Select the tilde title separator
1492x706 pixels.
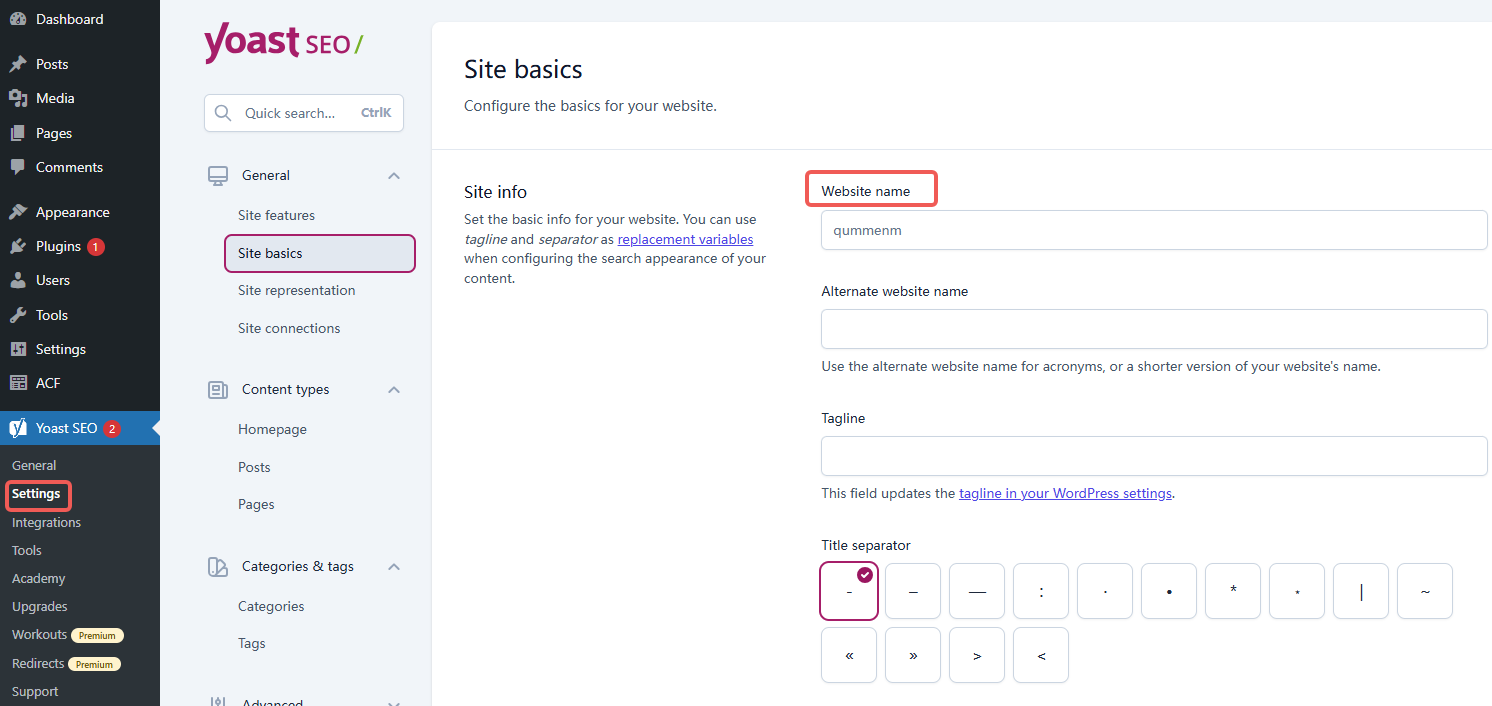[x=1425, y=591]
